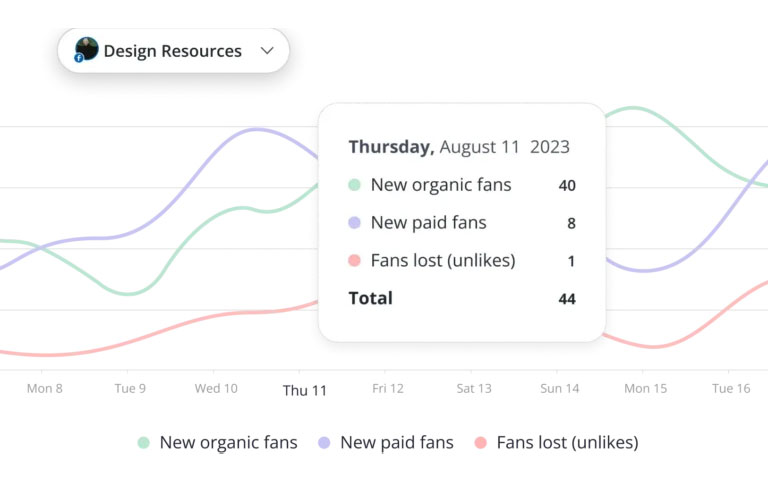Image resolution: width=768 pixels, height=484 pixels.
Task: Select Sat 13 on the date axis
Action: coord(473,388)
